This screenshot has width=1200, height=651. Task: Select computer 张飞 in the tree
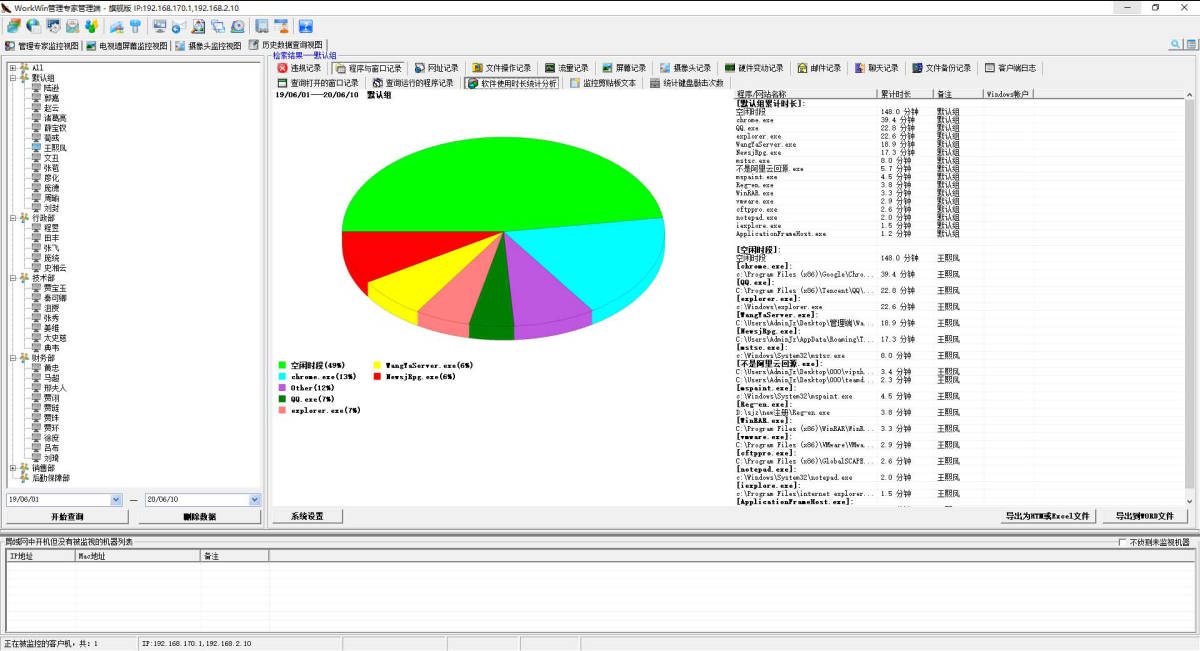50,248
